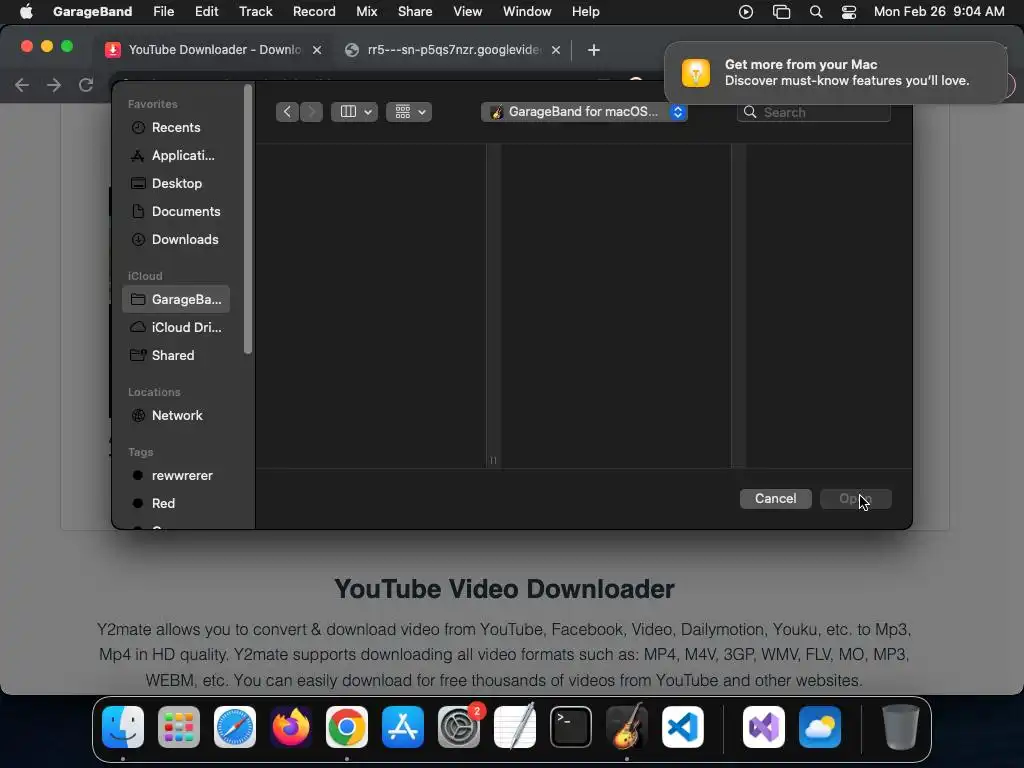Select Downloads in the sidebar
This screenshot has width=1024, height=768.
[x=176, y=240]
